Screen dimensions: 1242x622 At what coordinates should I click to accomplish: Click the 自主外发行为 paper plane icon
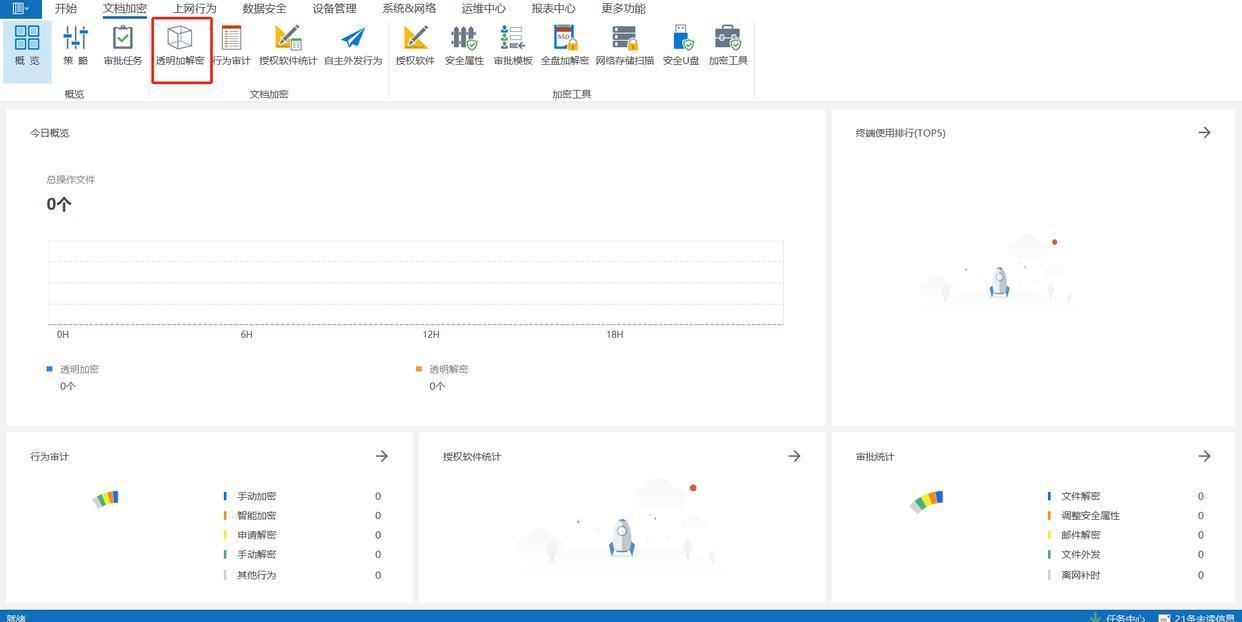click(353, 45)
